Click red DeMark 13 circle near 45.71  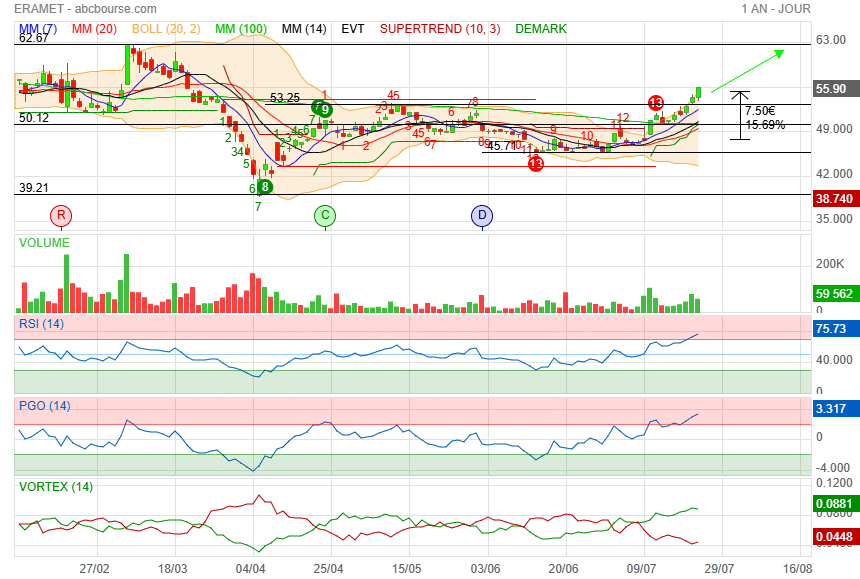[x=536, y=163]
